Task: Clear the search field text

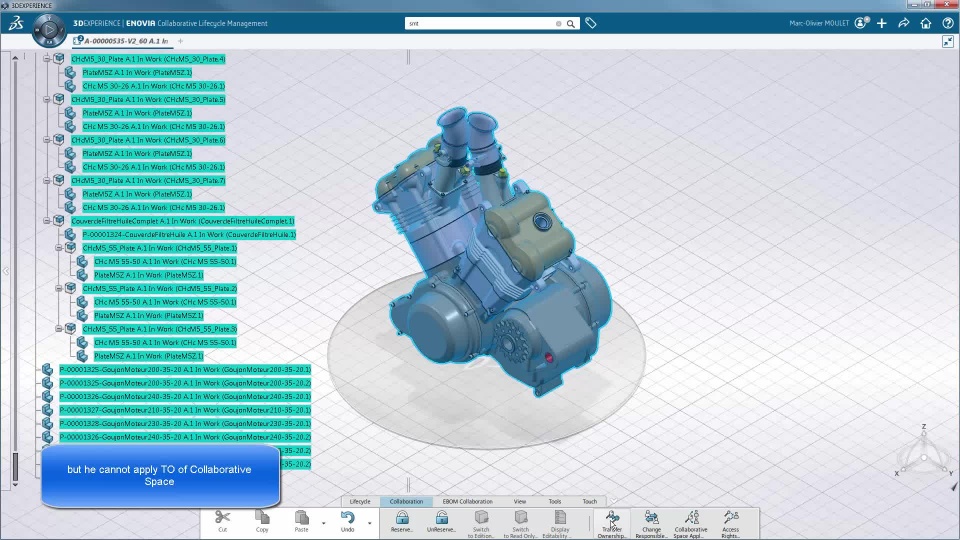Action: 558,23
